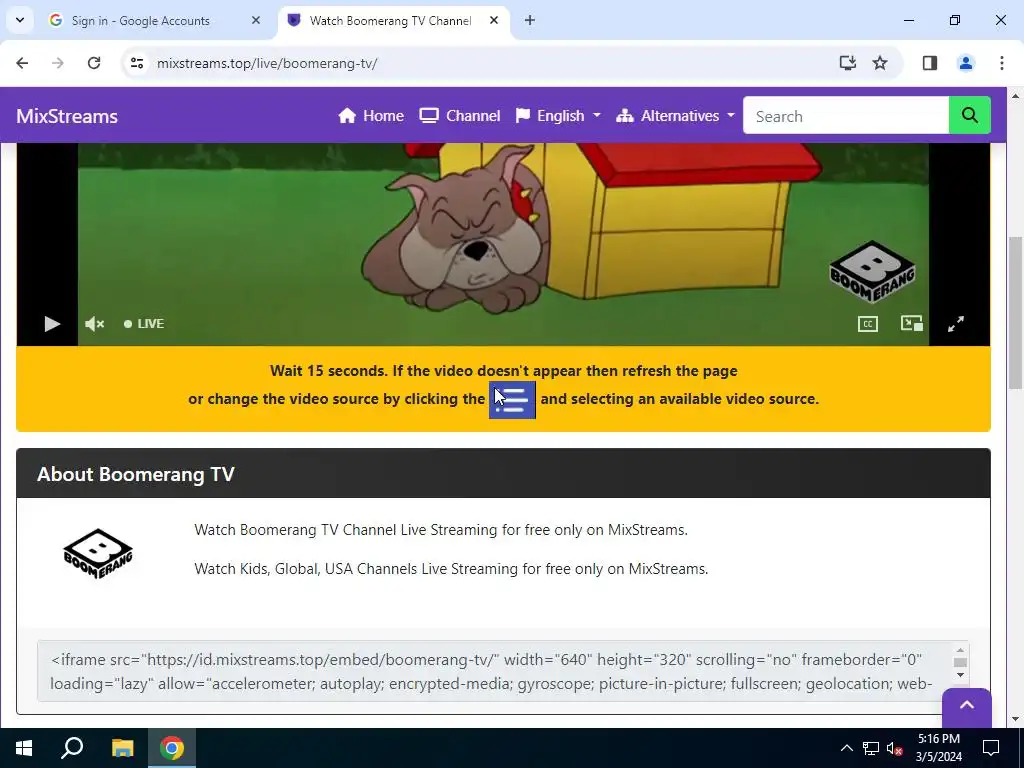Screen dimensions: 1024x768
Task: Click the MixStreams logo text
Action: (x=67, y=116)
